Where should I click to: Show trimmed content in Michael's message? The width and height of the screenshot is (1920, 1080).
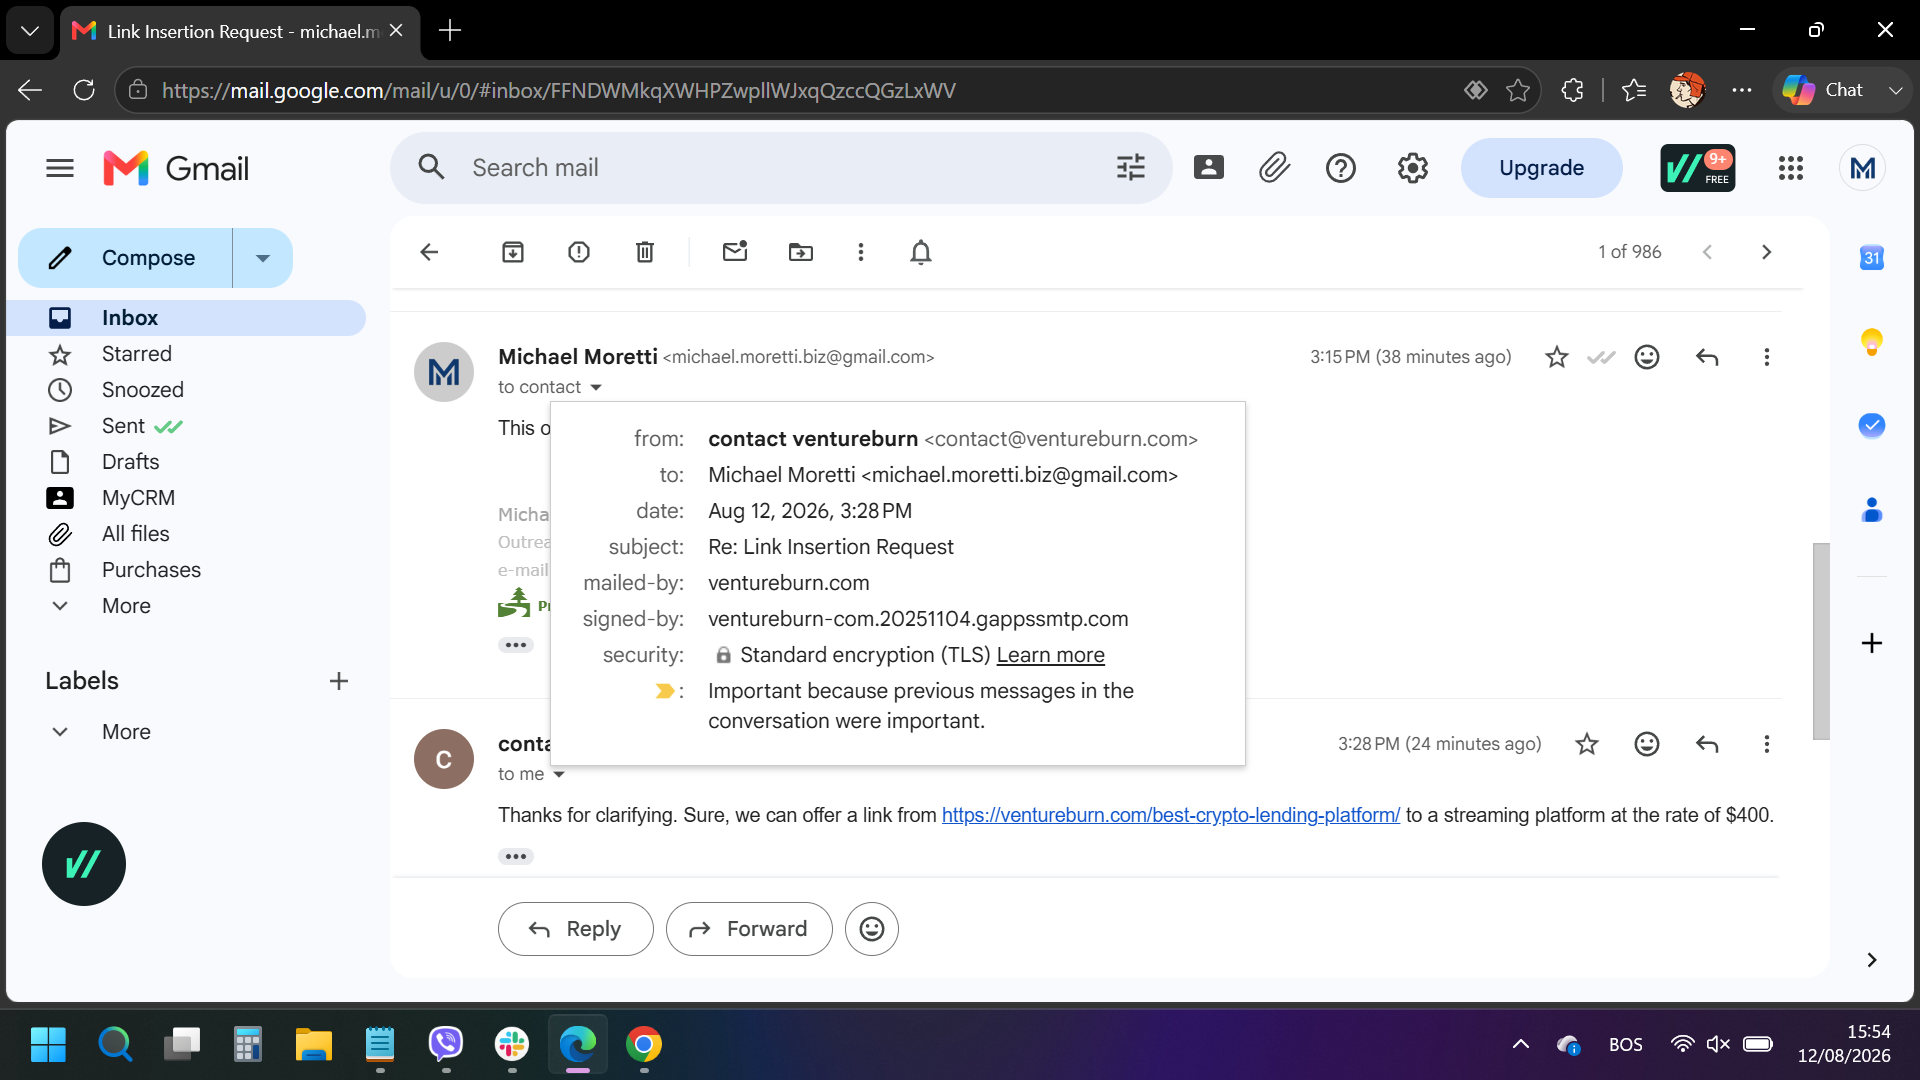(516, 645)
